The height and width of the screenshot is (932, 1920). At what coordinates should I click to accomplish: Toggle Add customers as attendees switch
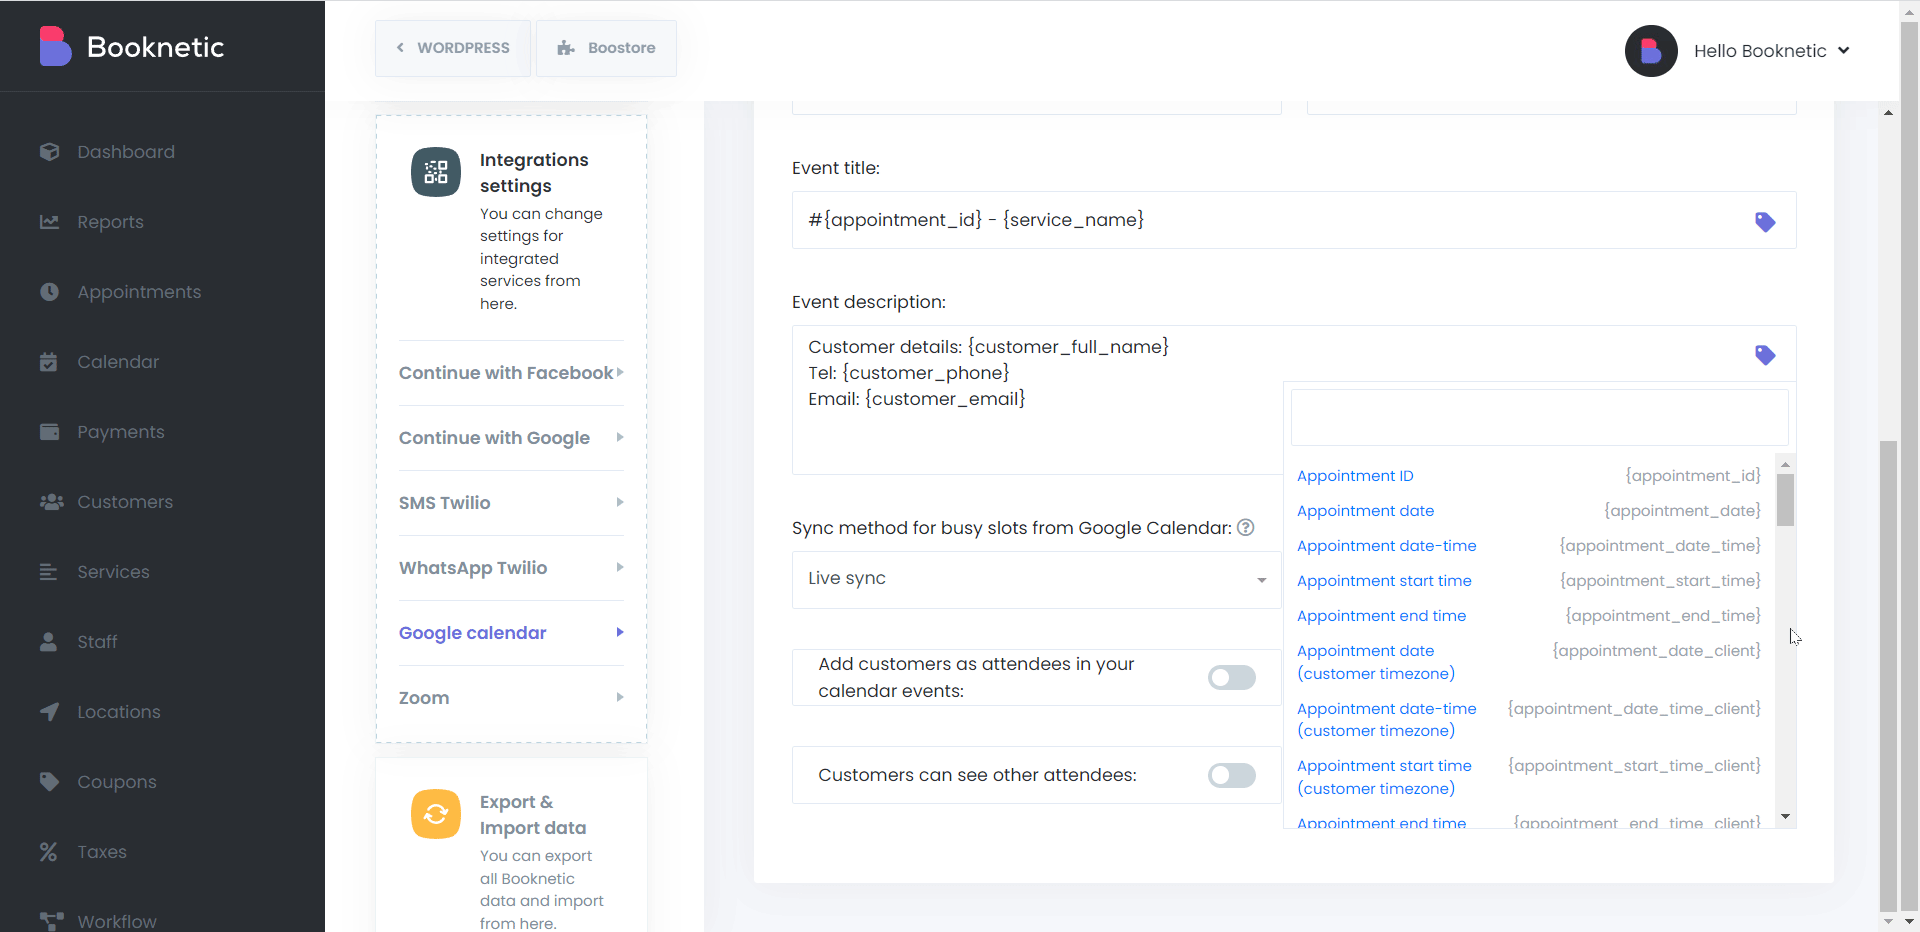[x=1231, y=678]
